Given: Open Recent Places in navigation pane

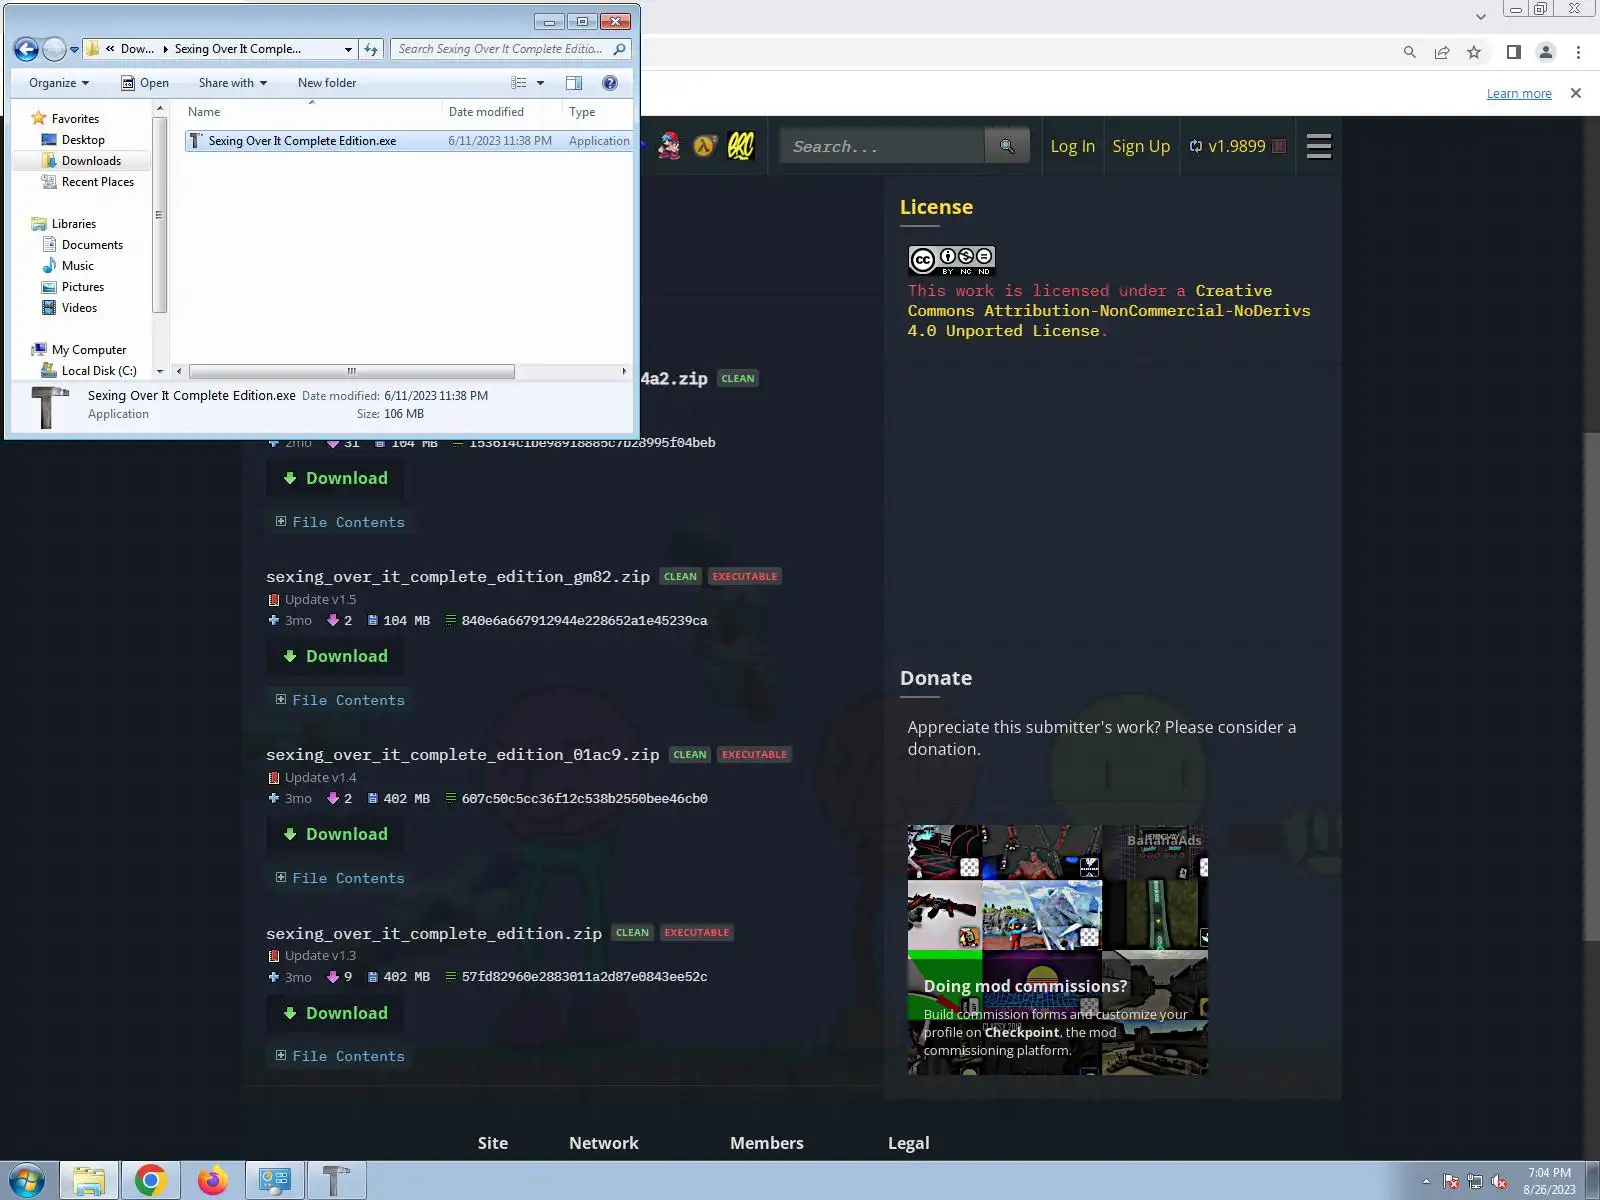Looking at the screenshot, I should tap(97, 182).
